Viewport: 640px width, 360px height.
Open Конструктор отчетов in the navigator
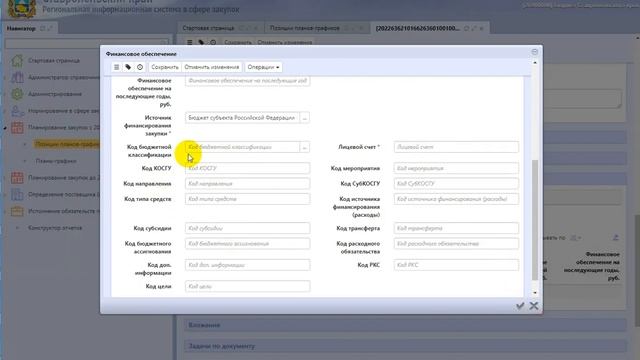click(55, 228)
